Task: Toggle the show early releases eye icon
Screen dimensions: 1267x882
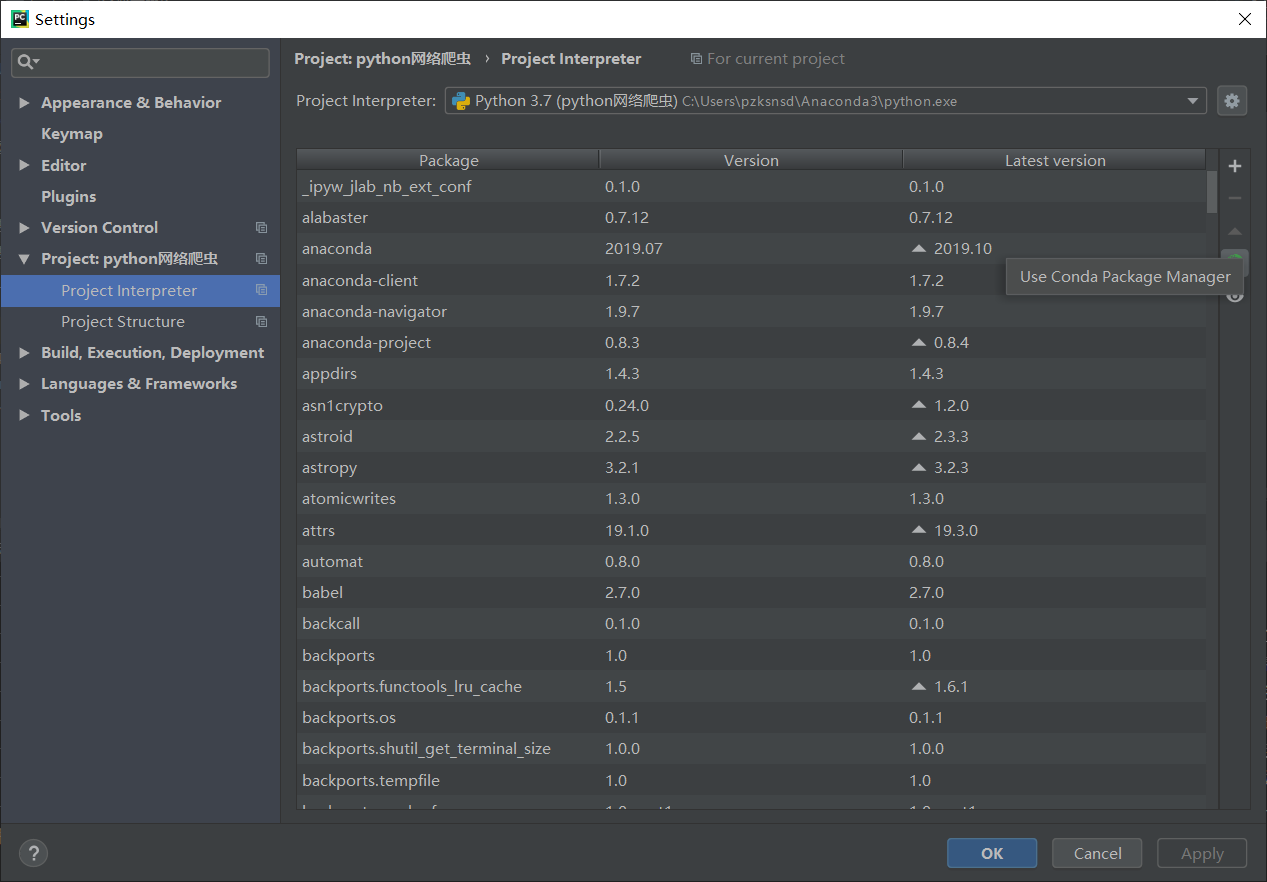Action: [1234, 295]
